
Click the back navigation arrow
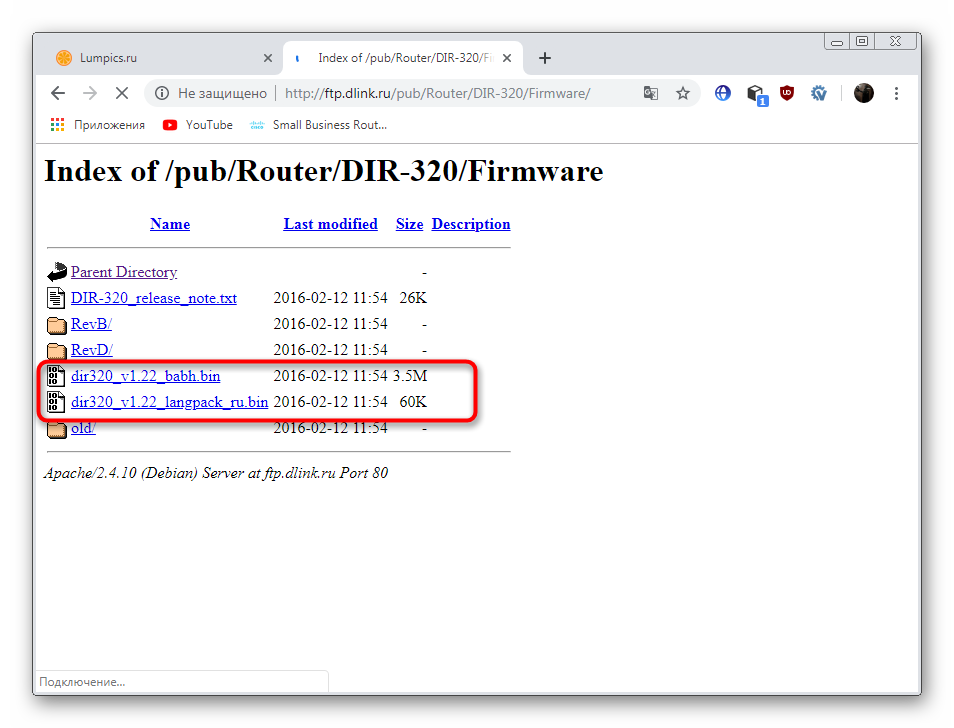58,93
